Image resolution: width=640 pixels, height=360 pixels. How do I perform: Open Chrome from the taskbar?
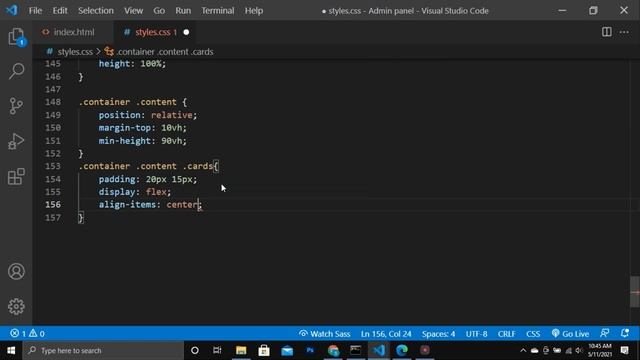(x=333, y=350)
